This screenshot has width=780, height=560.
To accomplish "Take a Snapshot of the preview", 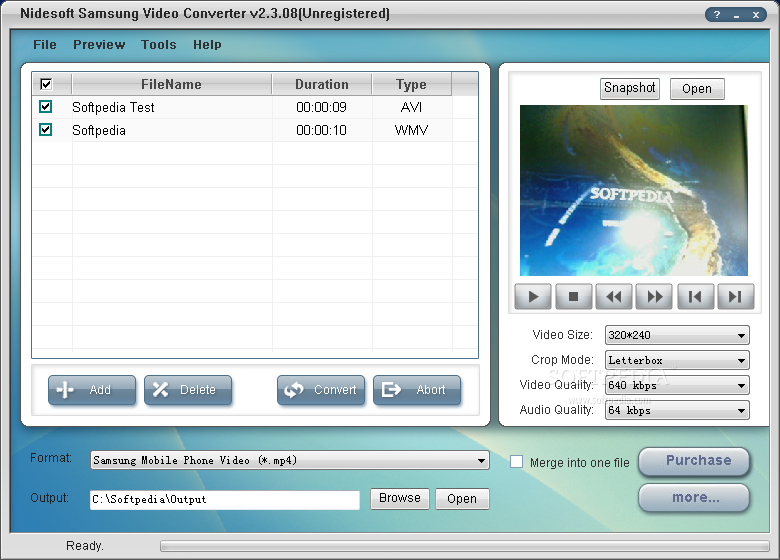I will click(x=630, y=89).
